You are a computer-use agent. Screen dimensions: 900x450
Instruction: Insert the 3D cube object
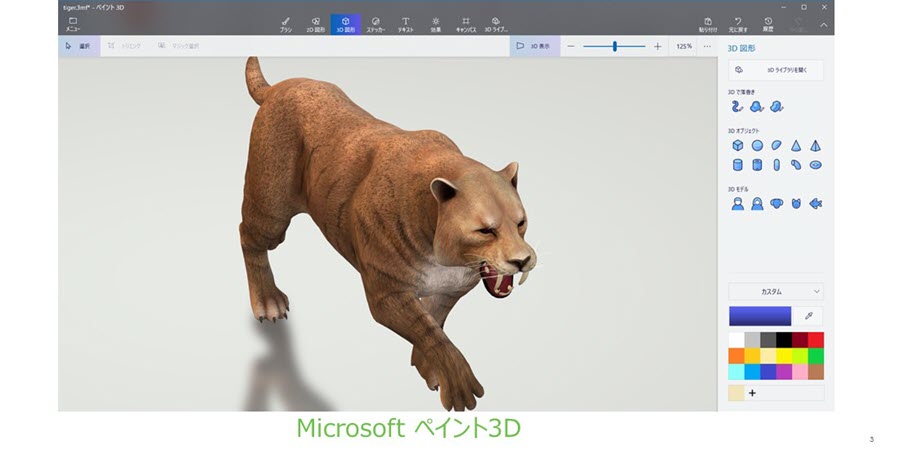click(x=737, y=146)
